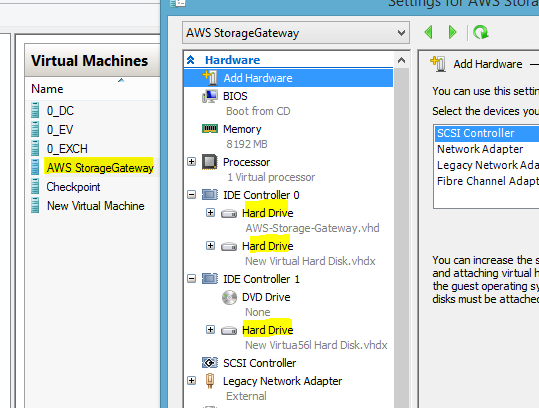539x408 pixels.
Task: Click External under Legacy Network Adapter
Action: (246, 396)
